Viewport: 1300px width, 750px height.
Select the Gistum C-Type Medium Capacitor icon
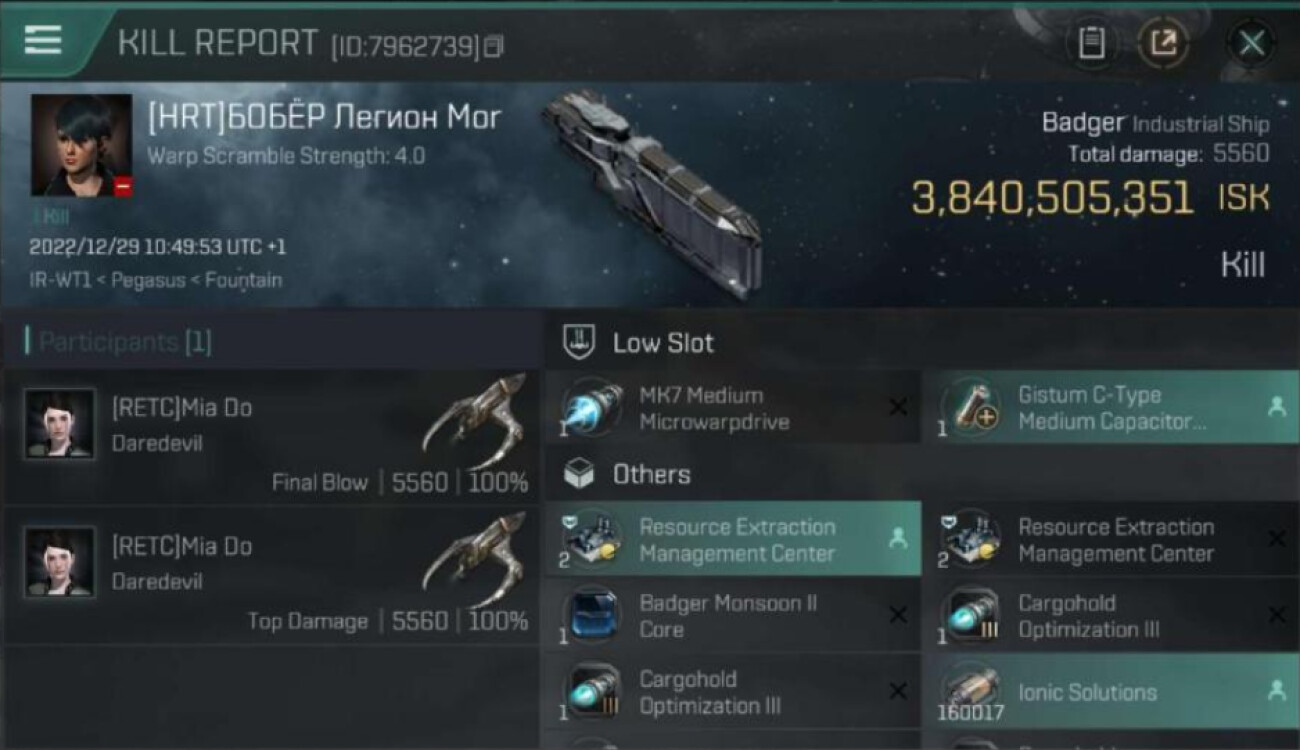(x=970, y=408)
